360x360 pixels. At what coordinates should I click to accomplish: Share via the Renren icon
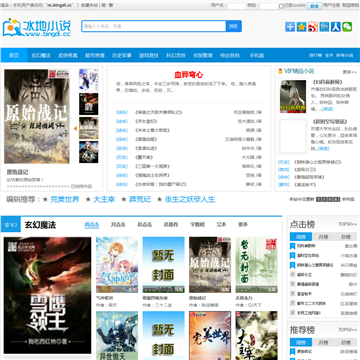tap(336, 27)
